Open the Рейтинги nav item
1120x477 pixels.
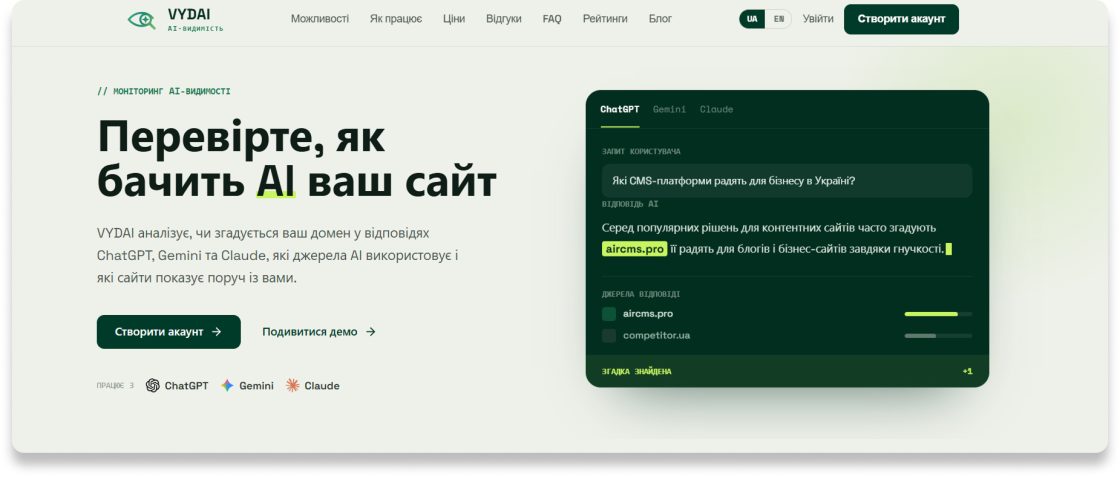[x=605, y=19]
